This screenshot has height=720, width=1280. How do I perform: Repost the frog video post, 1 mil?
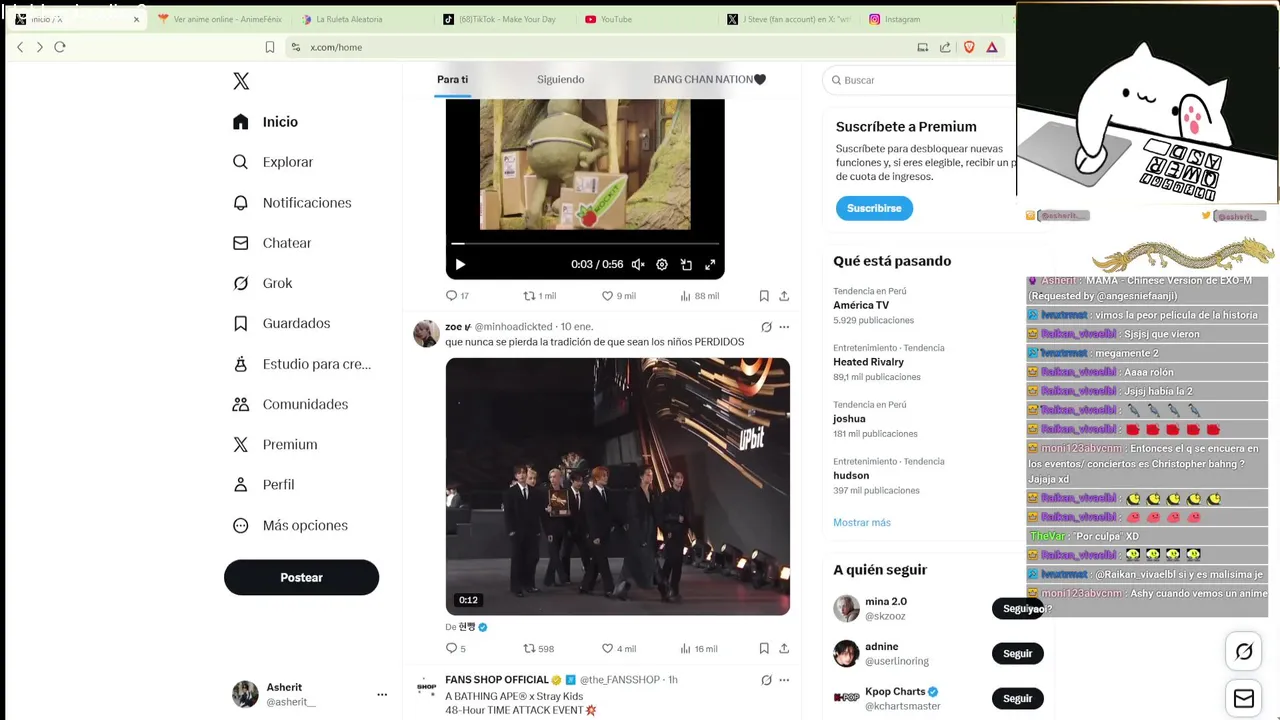click(540, 296)
